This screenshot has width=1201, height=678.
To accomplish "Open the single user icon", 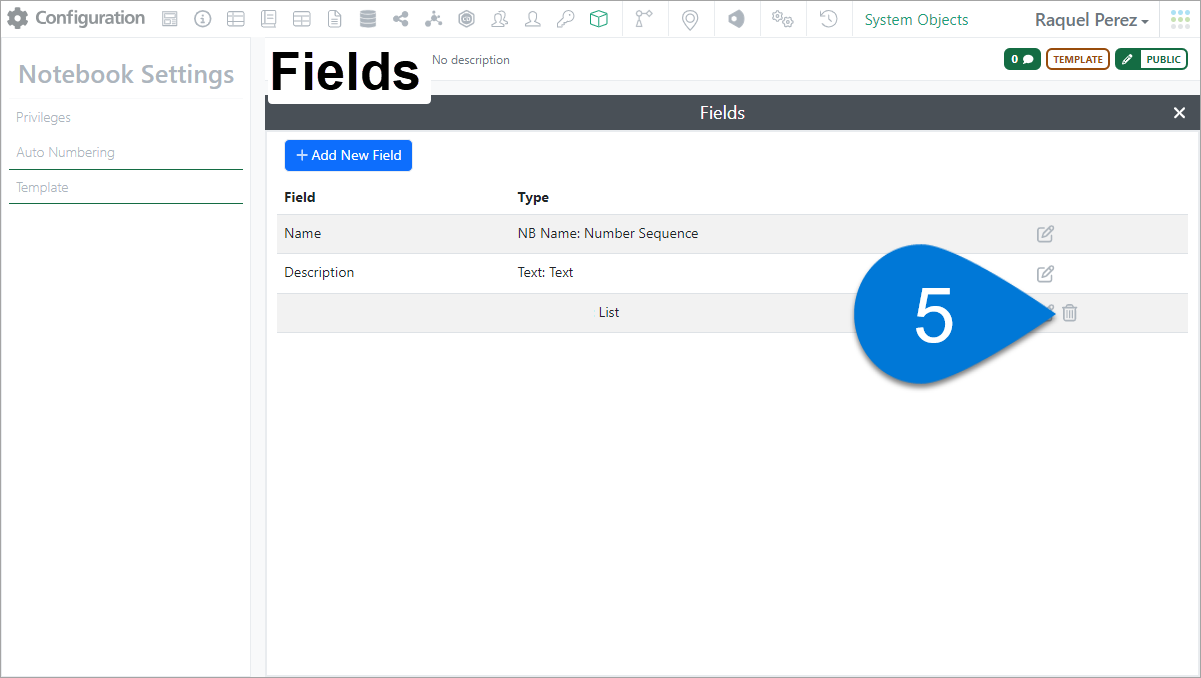I will (533, 19).
